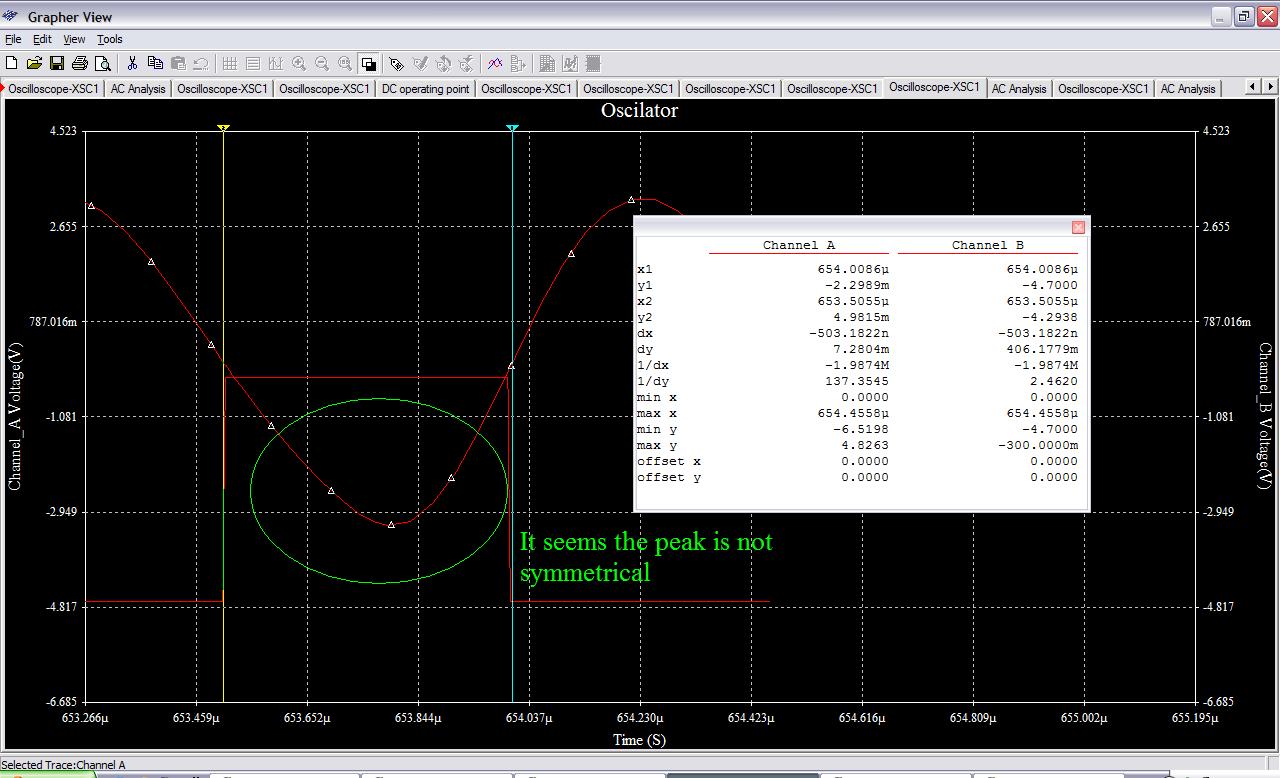
Task: Select the highlighted active Oscilloscope-XSC1 tab
Action: click(x=934, y=87)
